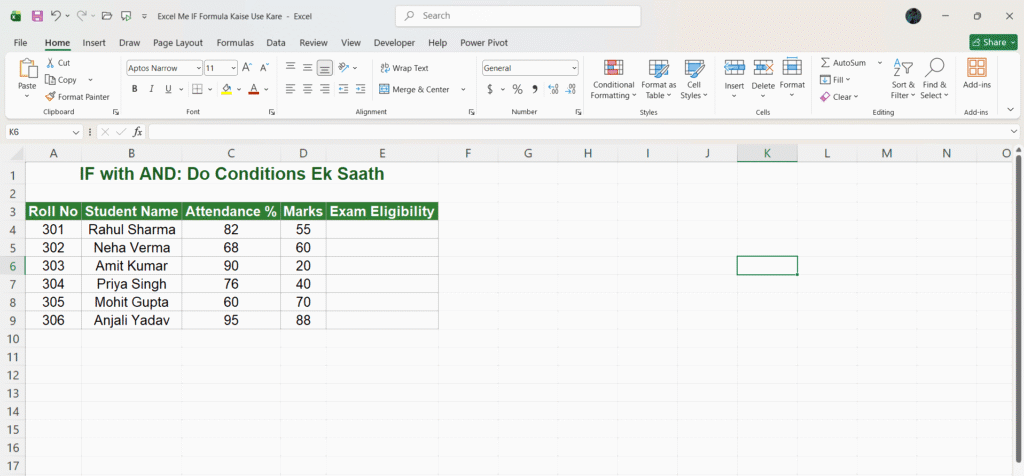1024x476 pixels.
Task: Activate the Format Painter brush
Action: click(50, 97)
